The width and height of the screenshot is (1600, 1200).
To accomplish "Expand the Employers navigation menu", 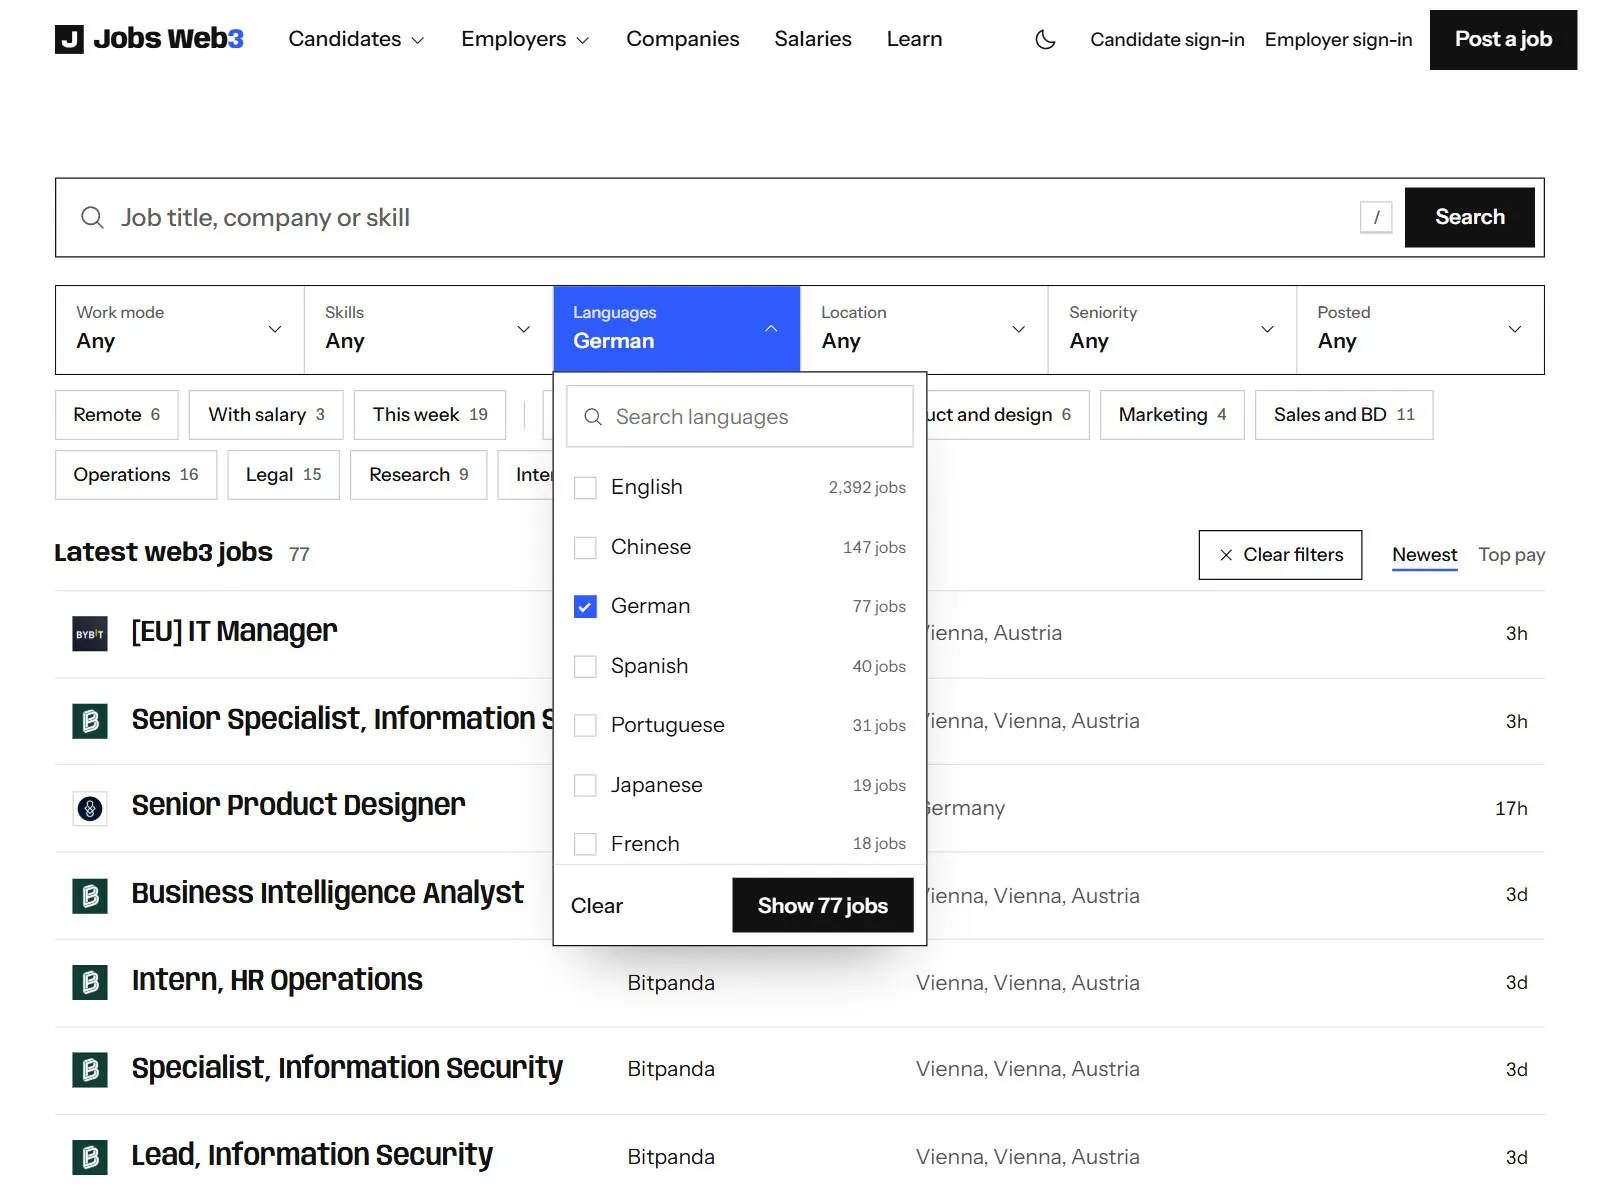I will [525, 39].
